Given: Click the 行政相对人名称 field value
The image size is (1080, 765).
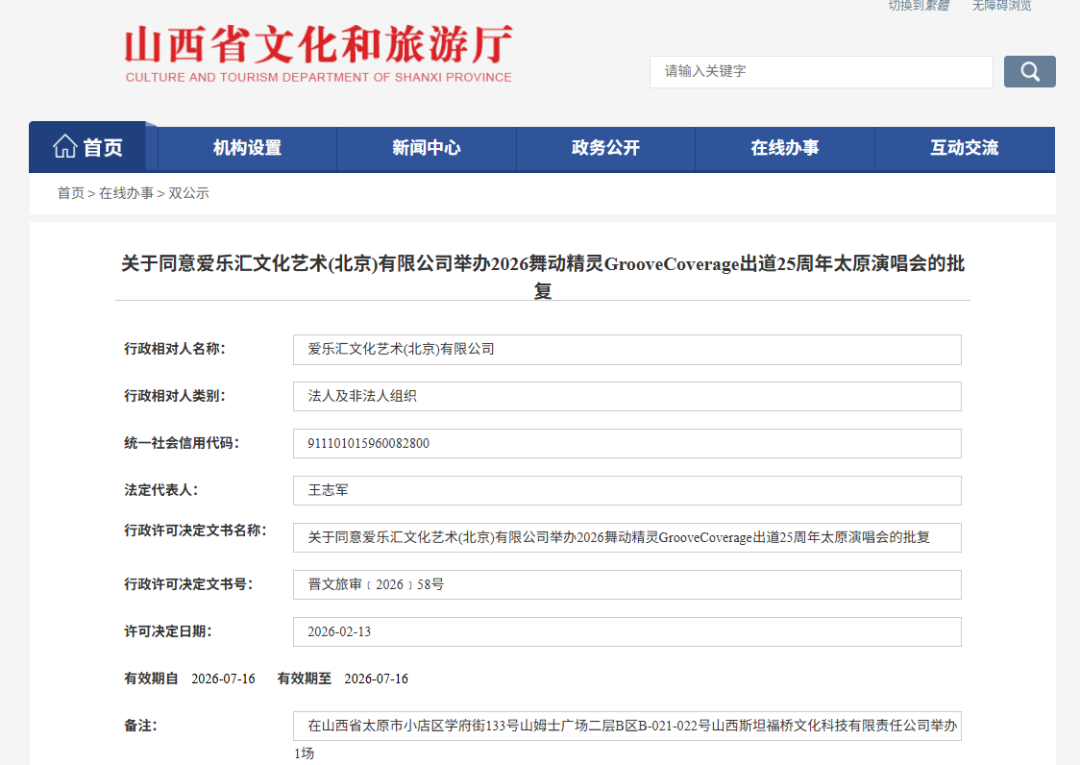Looking at the screenshot, I should click(x=626, y=349).
